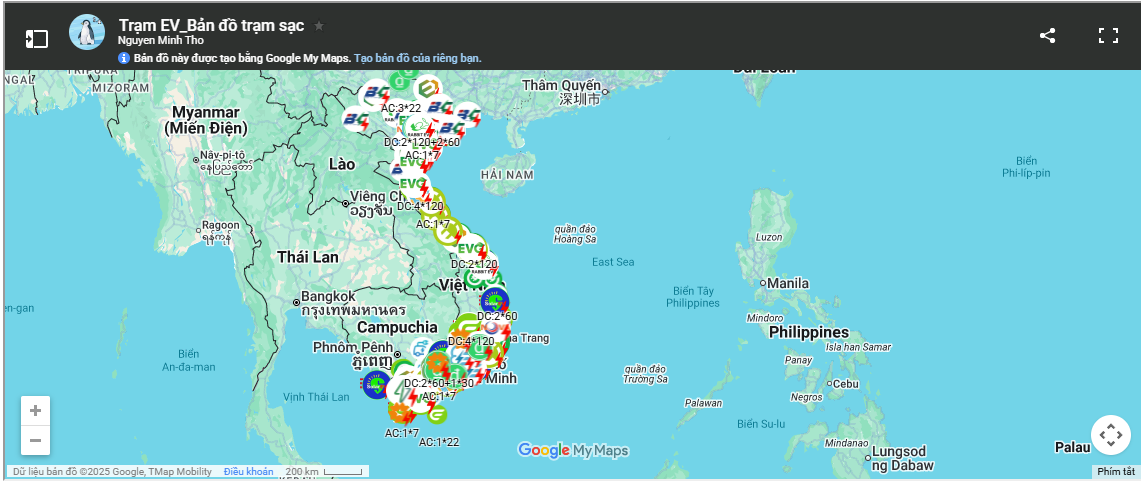Image resolution: width=1141 pixels, height=481 pixels.
Task: Select large green F marker above DC:4*120
Action: (x=465, y=326)
